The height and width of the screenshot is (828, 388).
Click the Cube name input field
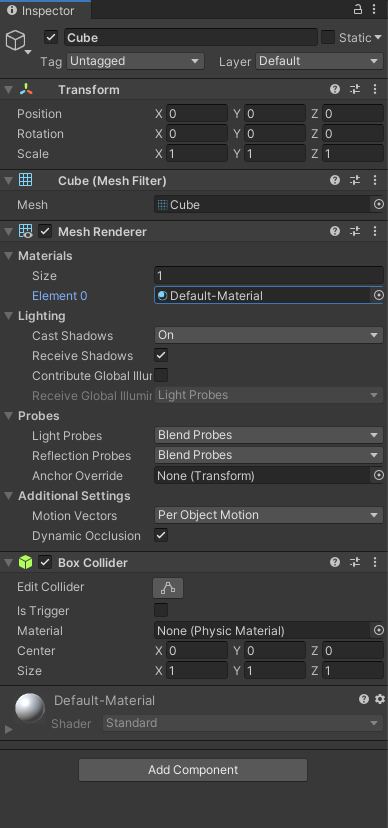(191, 37)
